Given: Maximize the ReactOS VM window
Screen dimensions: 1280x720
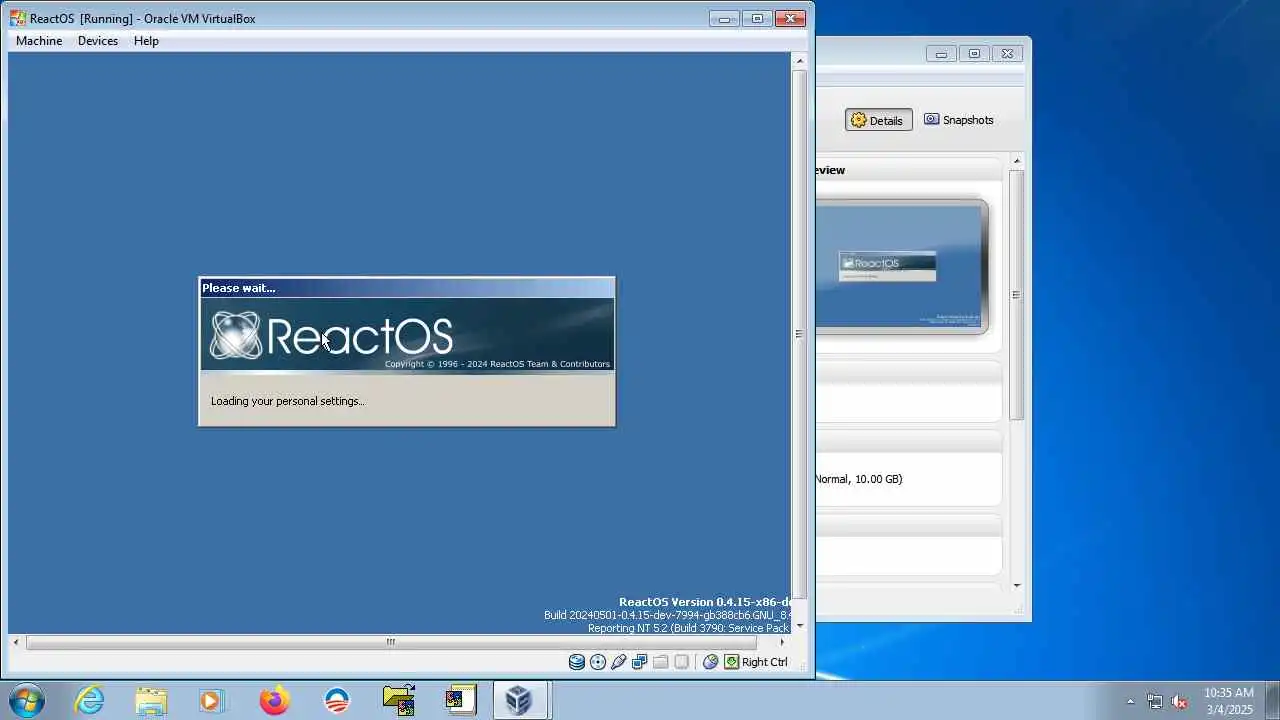Looking at the screenshot, I should 757,18.
